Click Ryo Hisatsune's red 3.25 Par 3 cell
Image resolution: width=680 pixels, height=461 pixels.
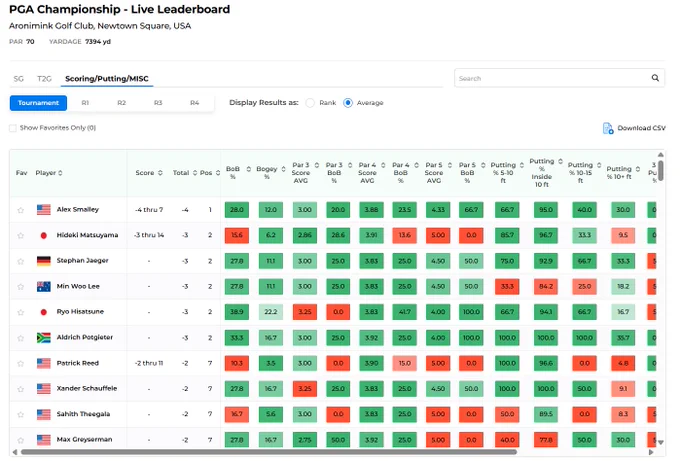[304, 312]
